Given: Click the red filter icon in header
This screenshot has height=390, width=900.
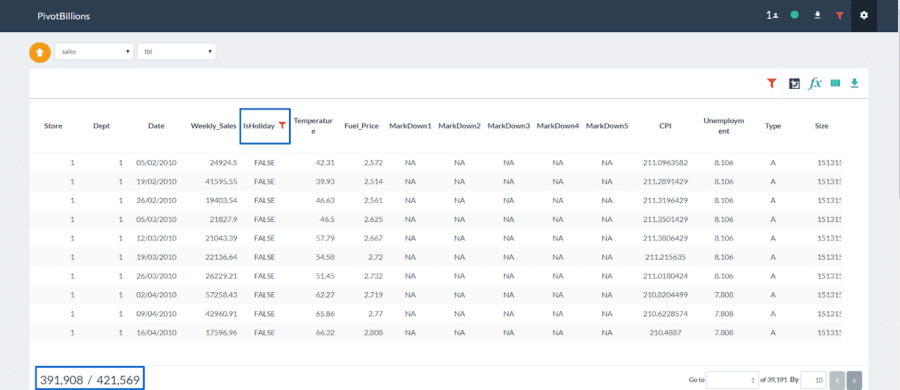Looking at the screenshot, I should point(840,16).
